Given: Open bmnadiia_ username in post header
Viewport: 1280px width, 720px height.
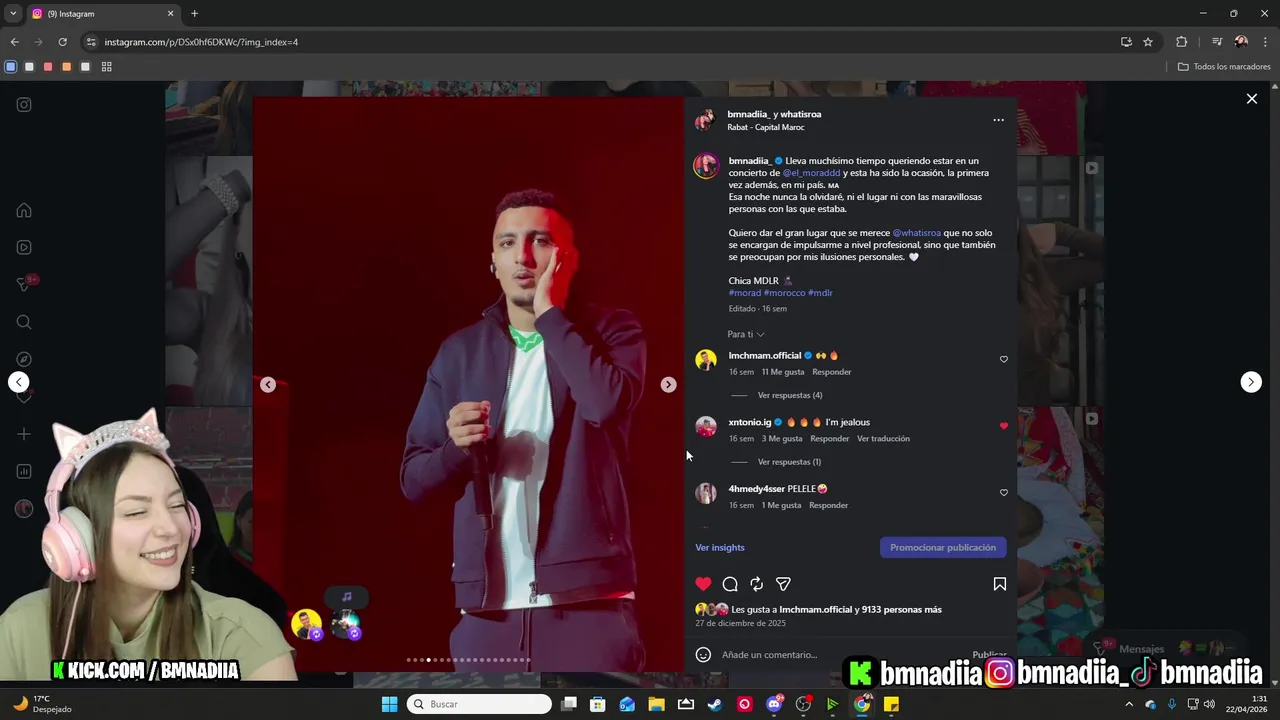Looking at the screenshot, I should coord(749,114).
